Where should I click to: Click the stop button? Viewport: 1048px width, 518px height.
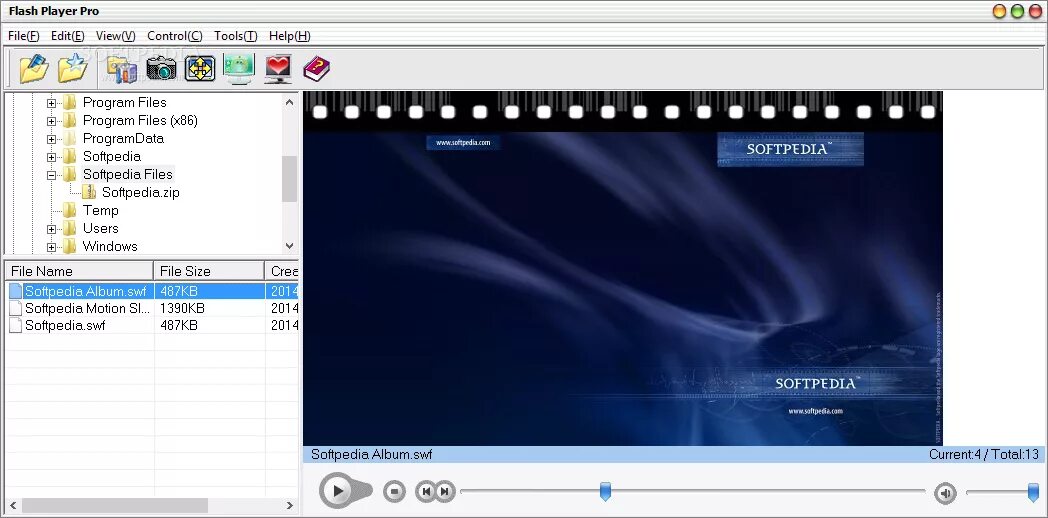click(394, 492)
